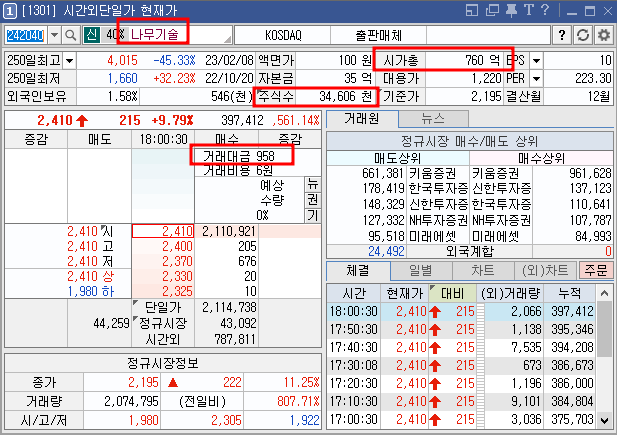This screenshot has width=617, height=435.
Task: Click the bid price 2,400 cell
Action: coord(163,246)
